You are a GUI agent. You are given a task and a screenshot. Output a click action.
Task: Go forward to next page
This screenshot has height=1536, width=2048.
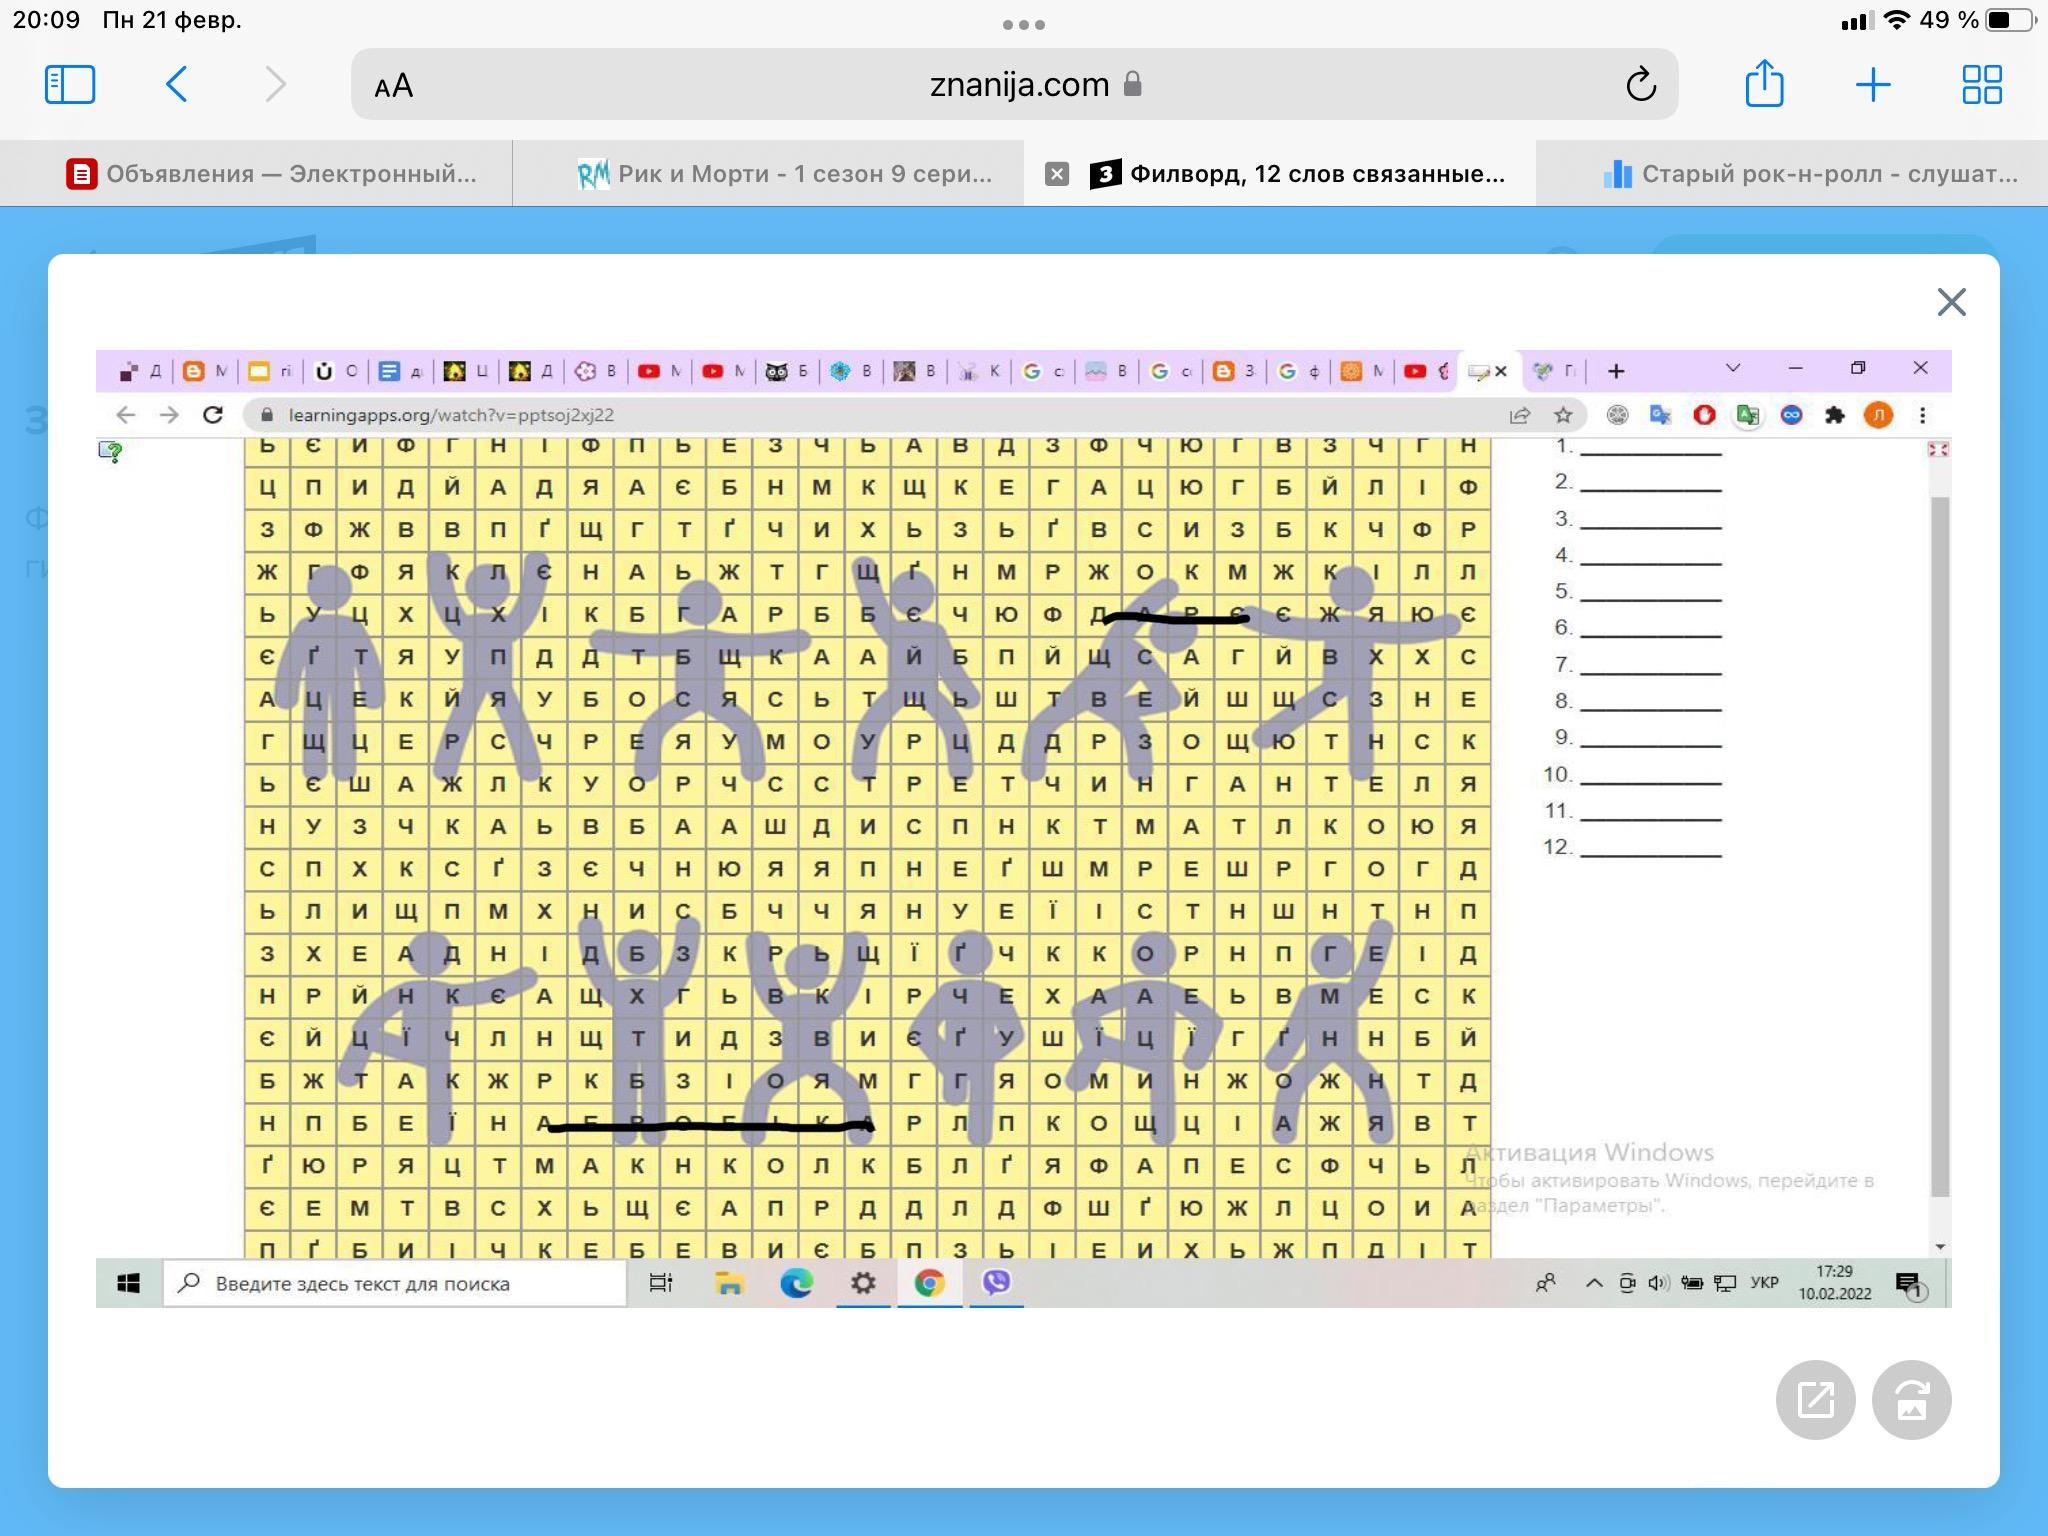point(276,84)
